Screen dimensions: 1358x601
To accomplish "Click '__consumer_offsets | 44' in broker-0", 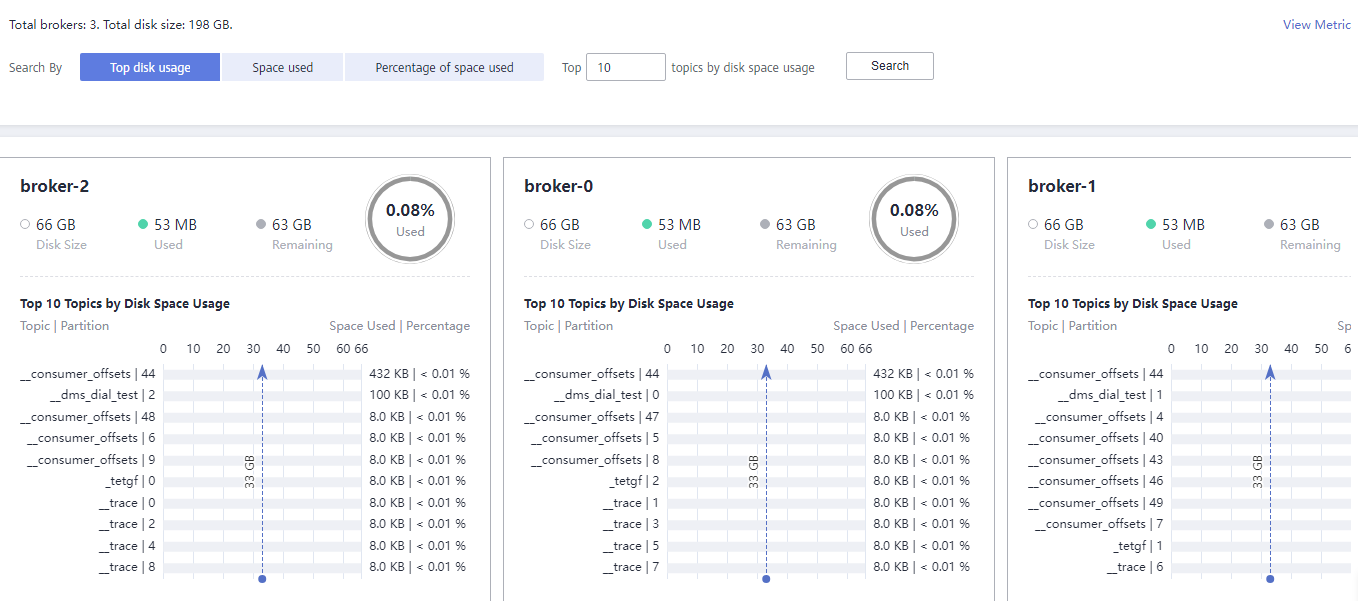I will pyautogui.click(x=592, y=374).
